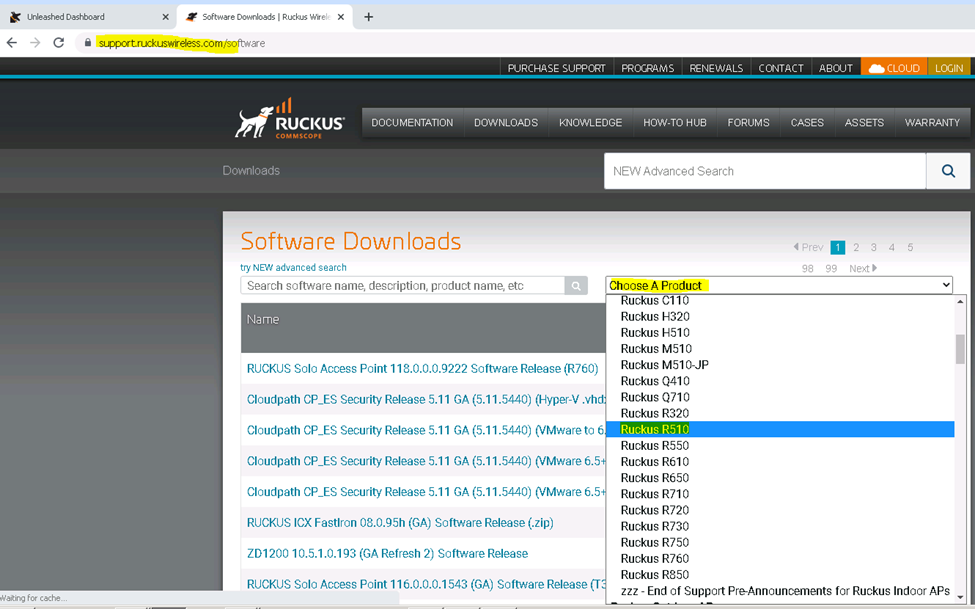Click the small software search magnifier

tap(576, 286)
